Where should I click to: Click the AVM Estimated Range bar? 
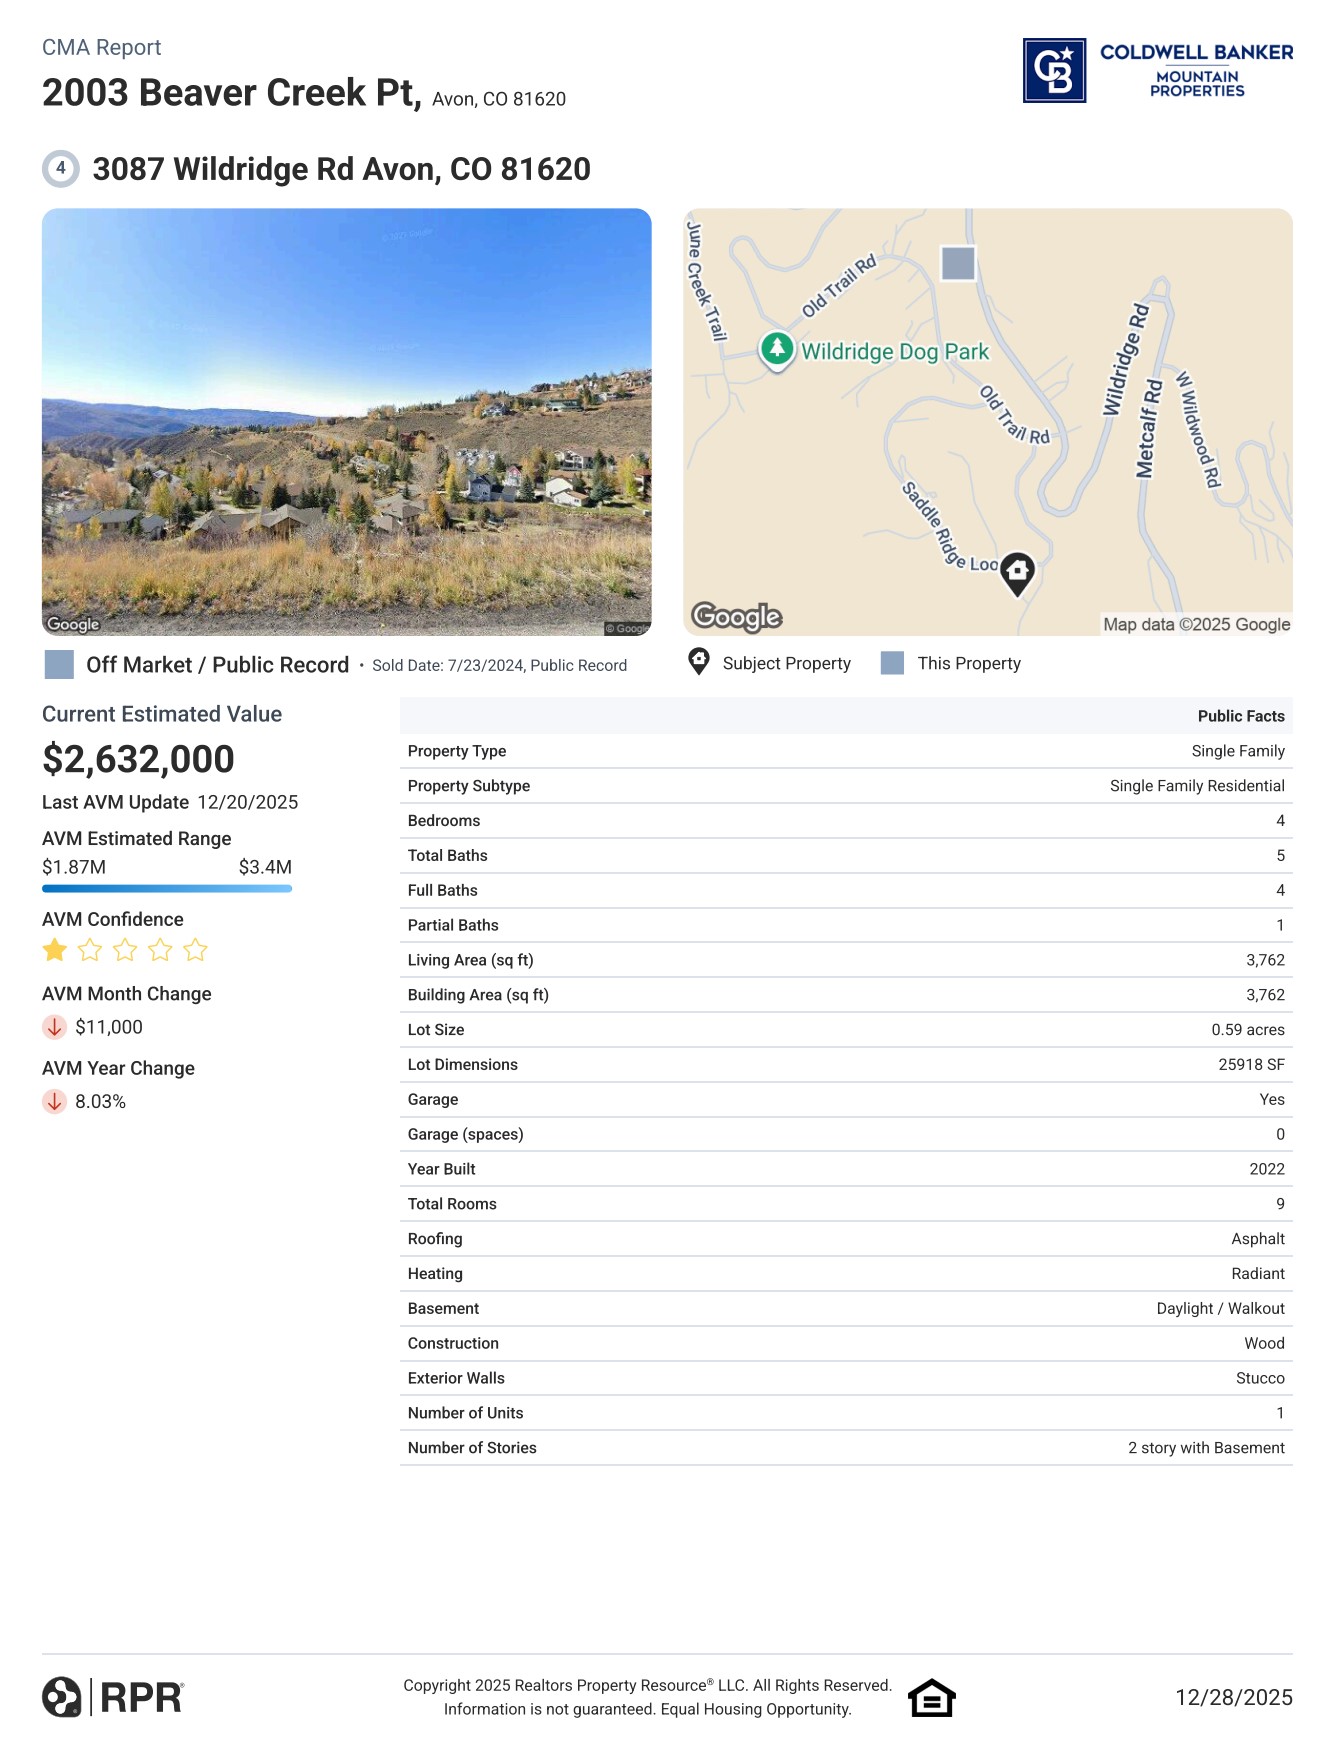(167, 888)
